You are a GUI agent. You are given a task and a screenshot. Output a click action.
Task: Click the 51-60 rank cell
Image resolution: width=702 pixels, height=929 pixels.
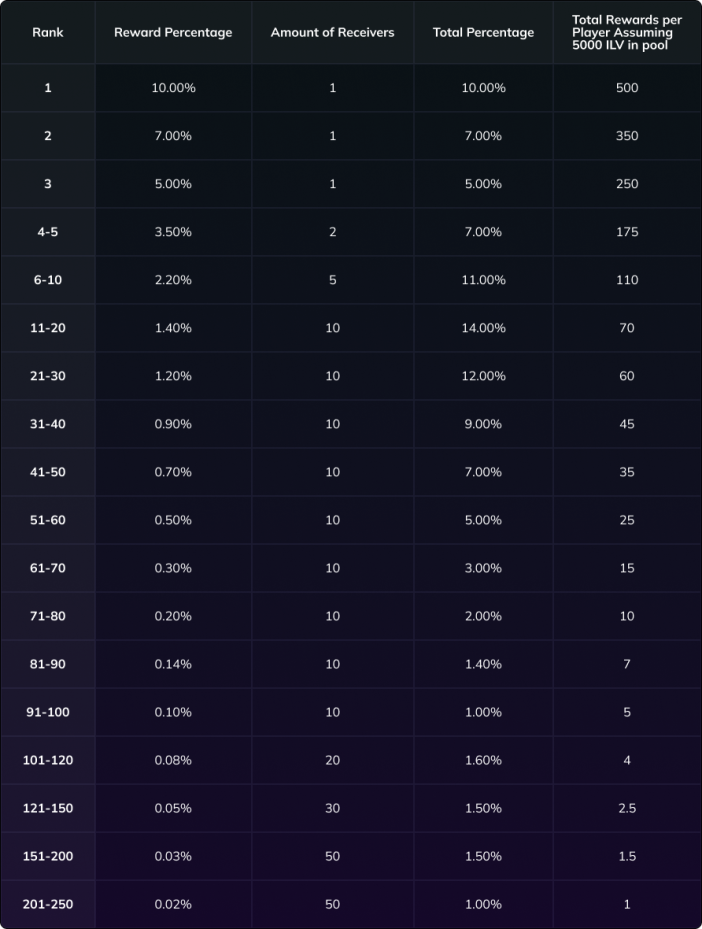[x=48, y=520]
